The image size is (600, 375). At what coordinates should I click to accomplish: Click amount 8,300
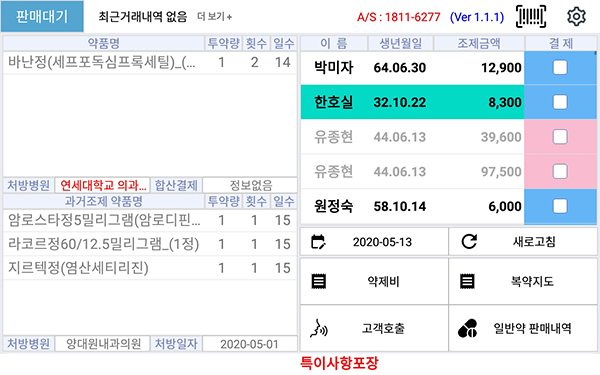coord(505,102)
